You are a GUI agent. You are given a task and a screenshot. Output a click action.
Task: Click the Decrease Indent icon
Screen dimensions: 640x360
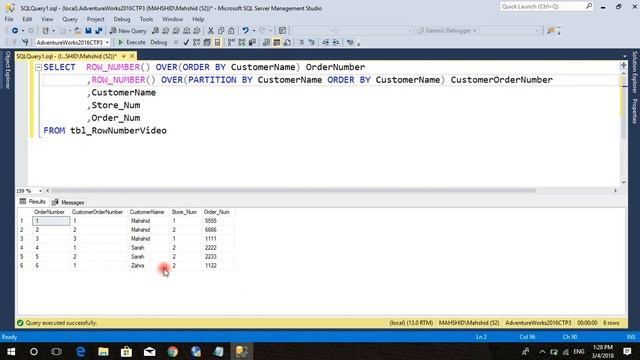[325, 42]
